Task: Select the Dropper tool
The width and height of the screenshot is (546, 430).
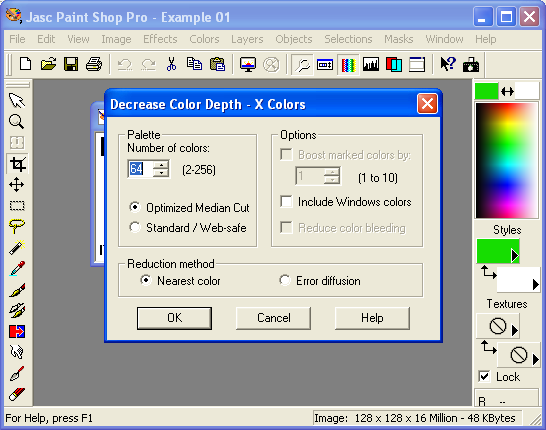Action: (17, 268)
